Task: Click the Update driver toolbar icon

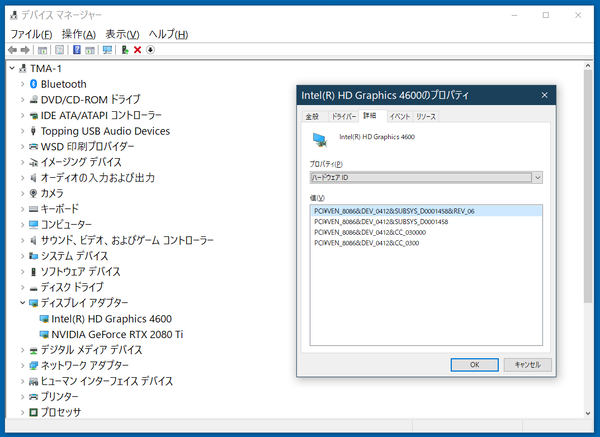Action: [x=125, y=50]
